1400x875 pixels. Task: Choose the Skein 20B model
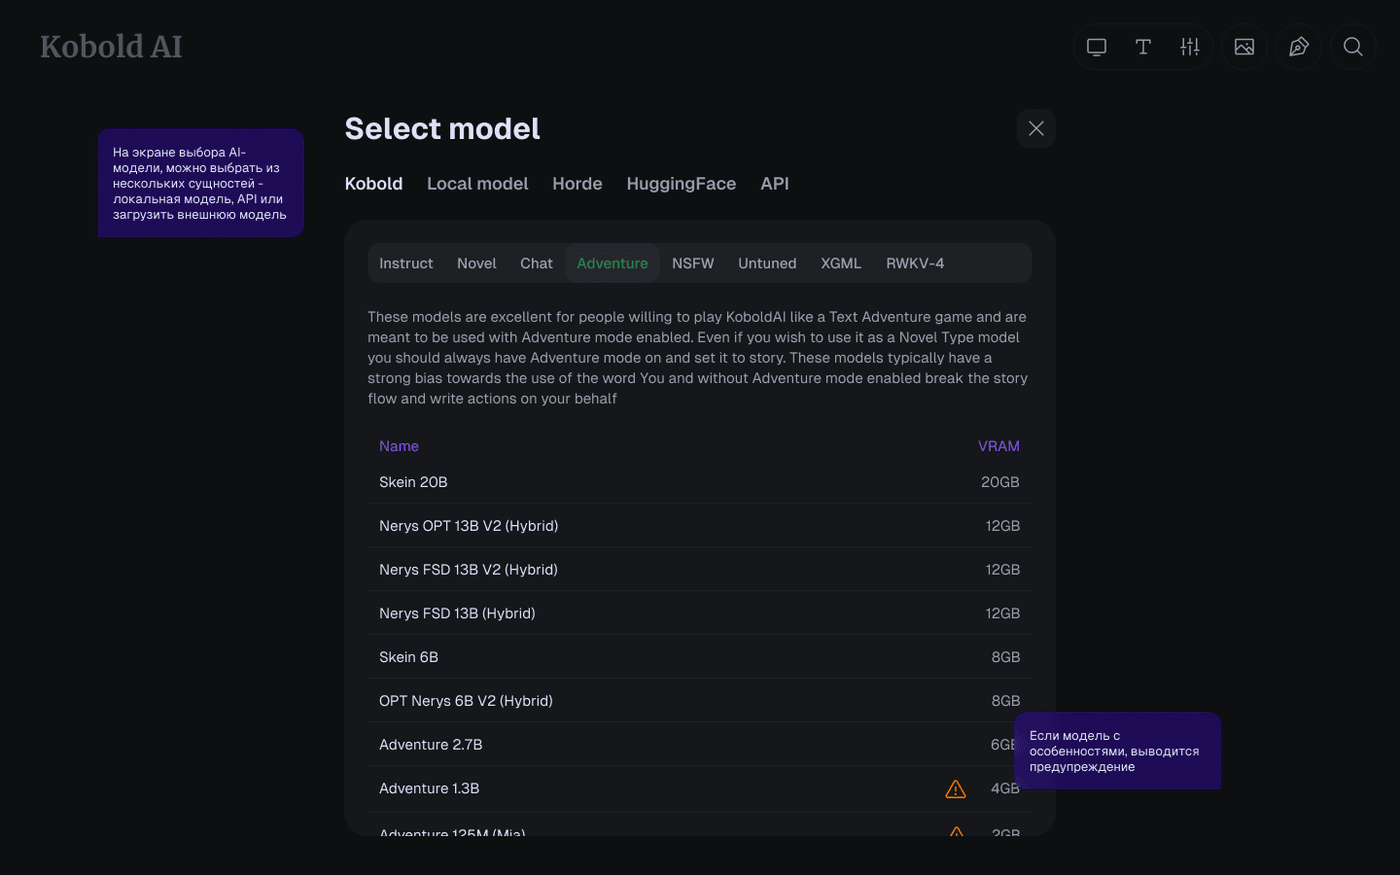coord(699,482)
